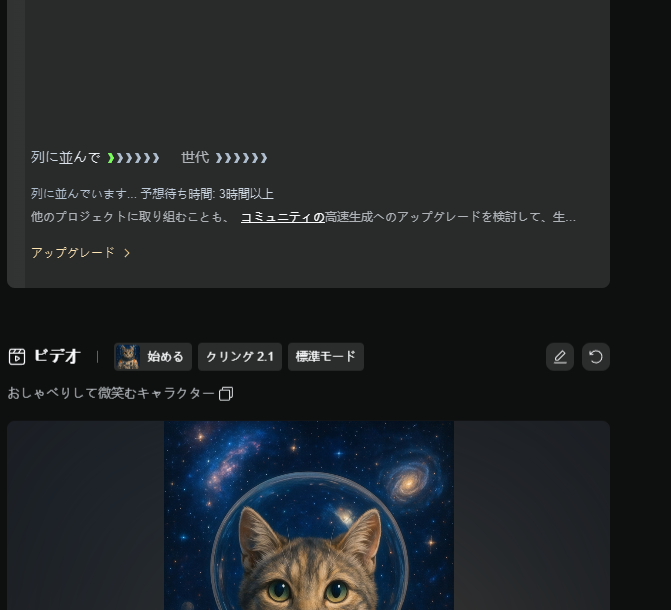Click the 世代 progress chevrons
Image resolution: width=671 pixels, height=610 pixels.
pos(241,158)
